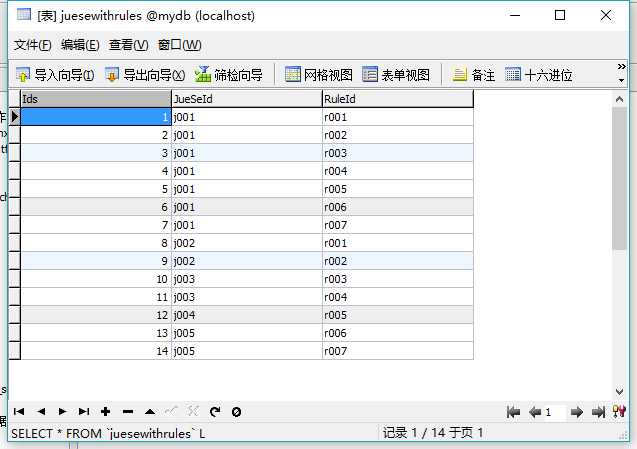This screenshot has height=449, width=637.
Task: Select JueSeId cell j004 in row 12
Action: click(247, 315)
